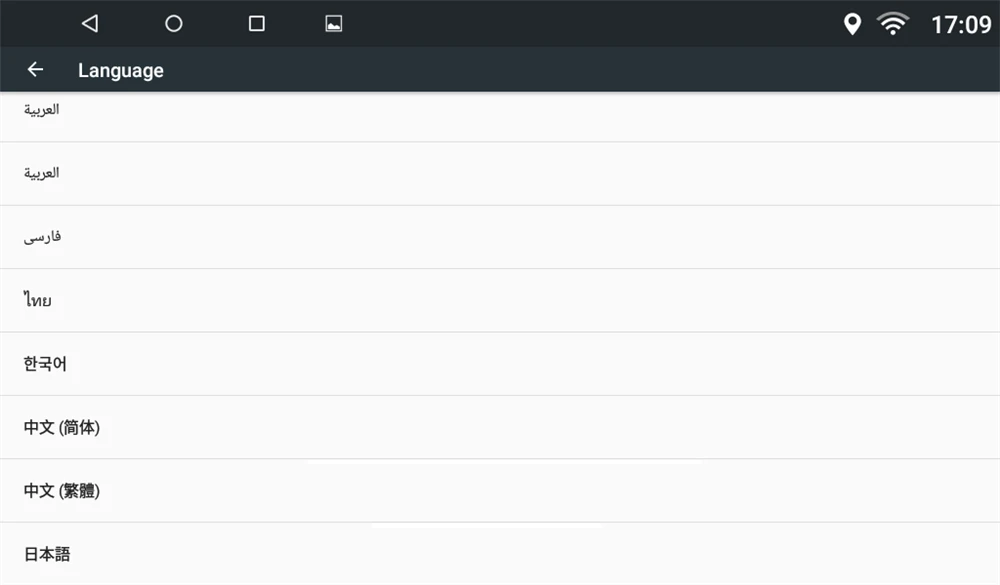Go to home via the circle icon

click(173, 24)
